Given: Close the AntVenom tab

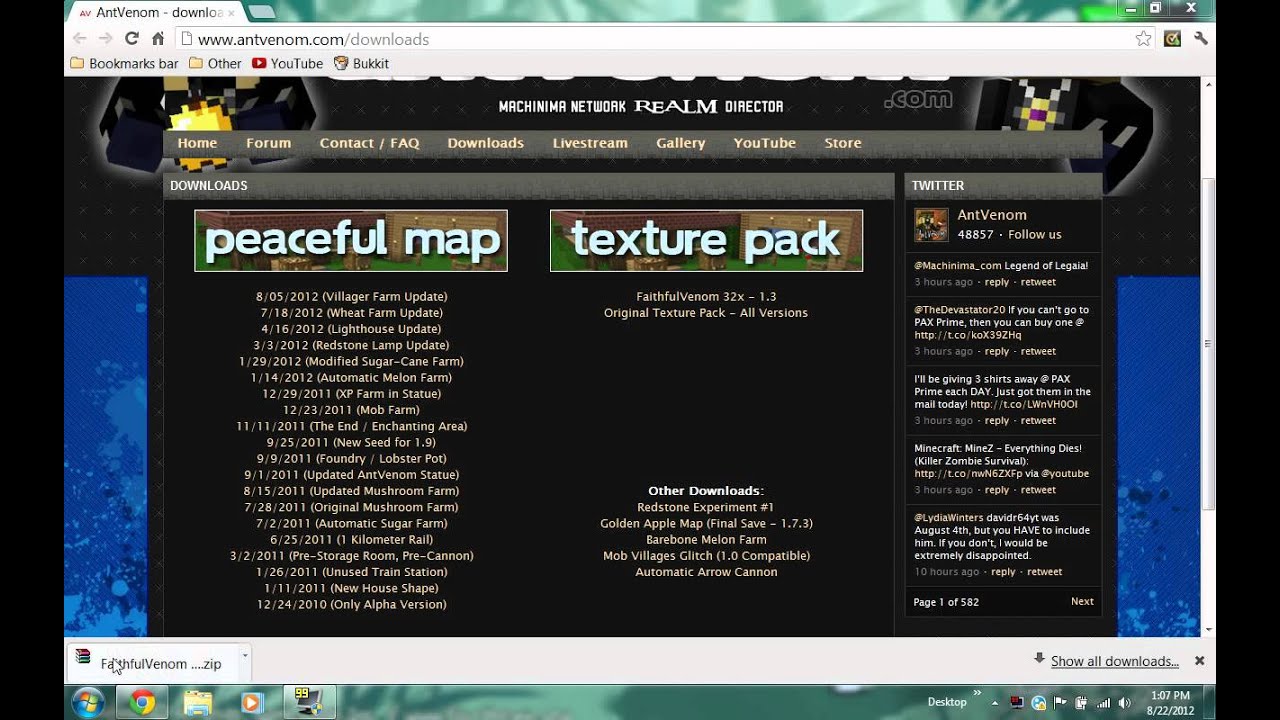Looking at the screenshot, I should (232, 12).
